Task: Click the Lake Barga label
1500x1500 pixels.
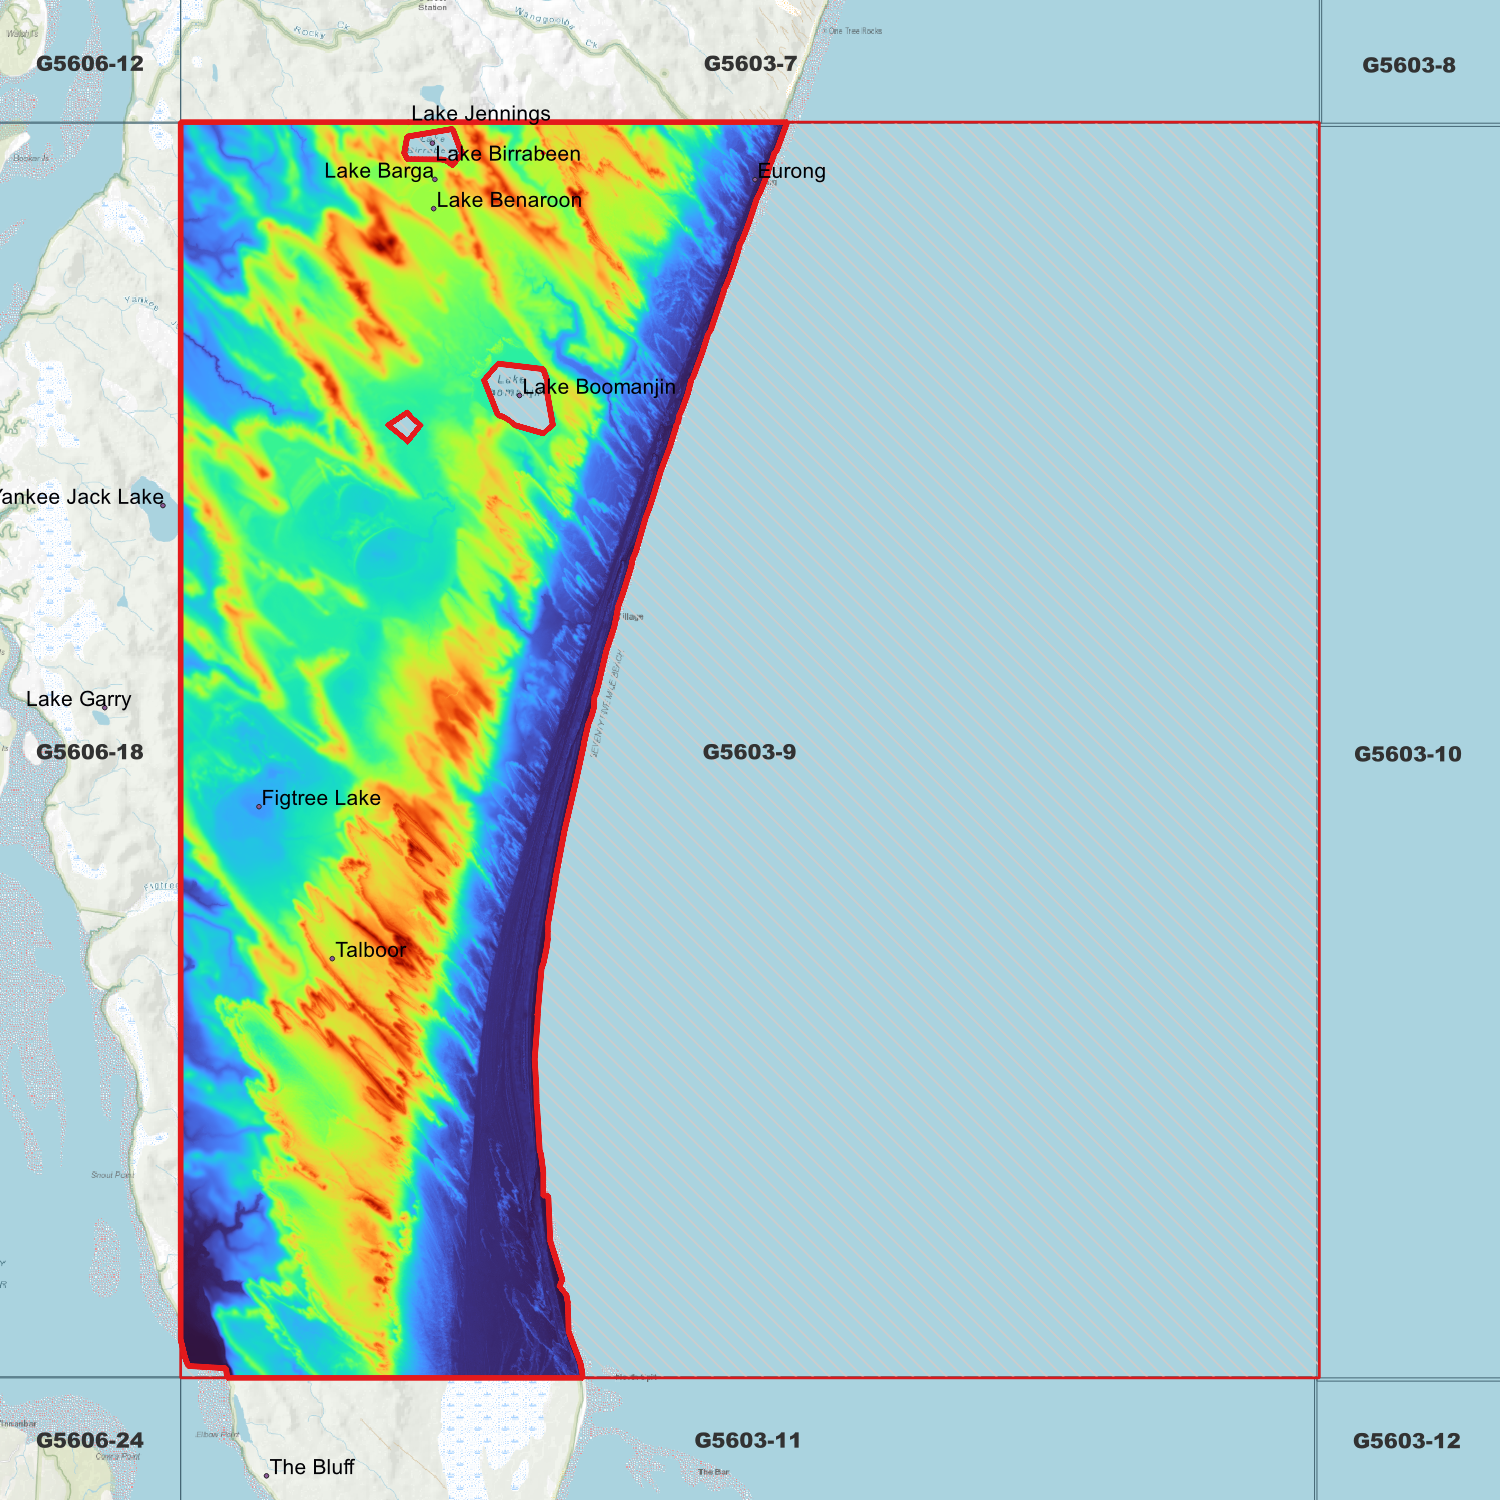Action: 379,171
